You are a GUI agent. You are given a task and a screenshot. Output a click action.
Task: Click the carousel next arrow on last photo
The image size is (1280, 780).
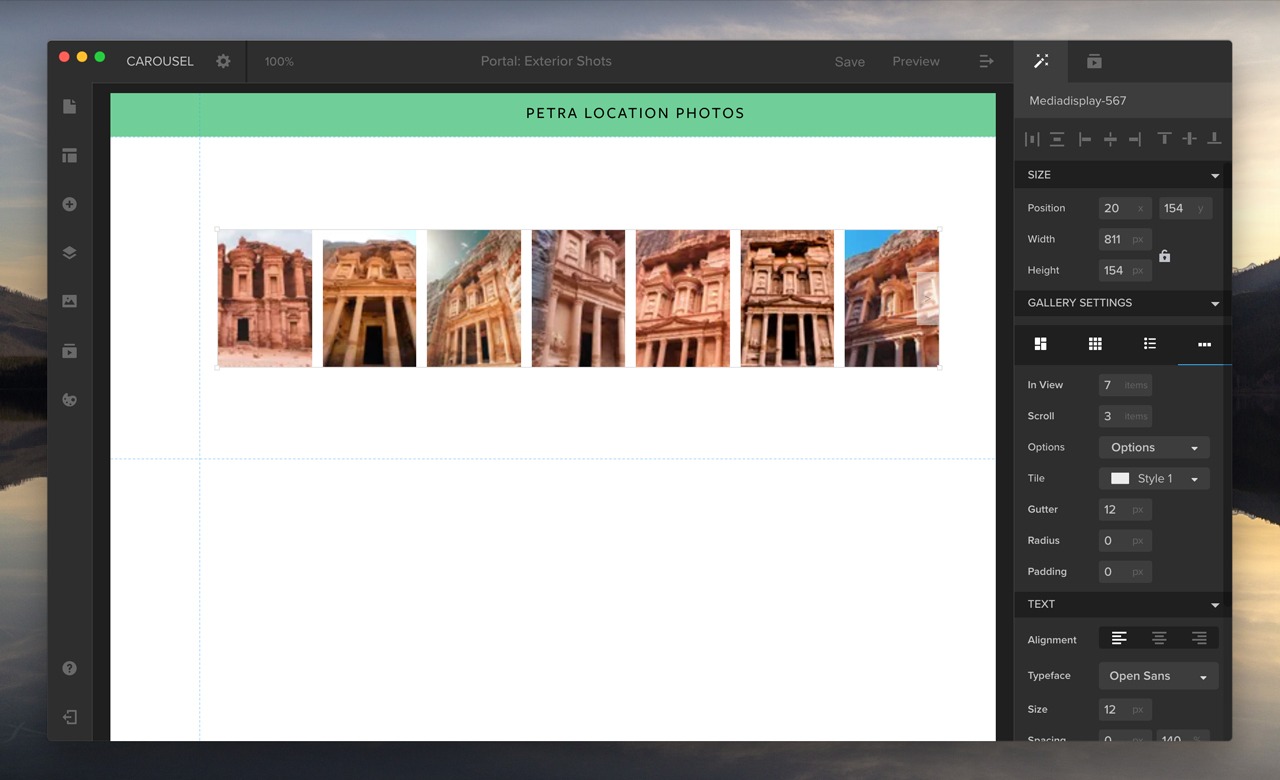point(927,298)
